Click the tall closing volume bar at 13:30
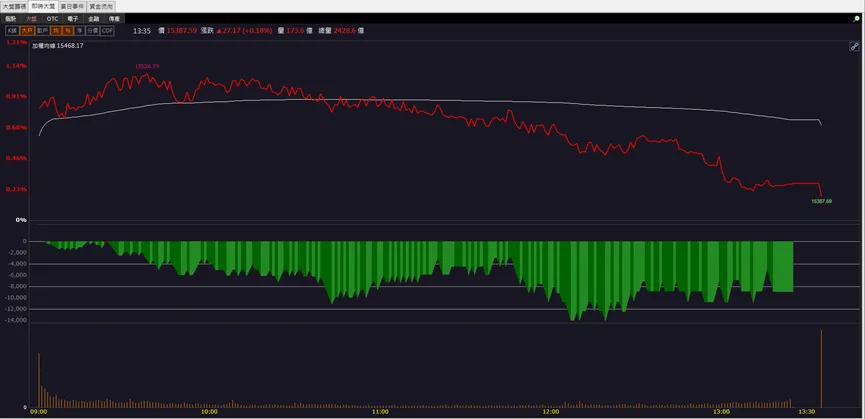 pyautogui.click(x=821, y=368)
